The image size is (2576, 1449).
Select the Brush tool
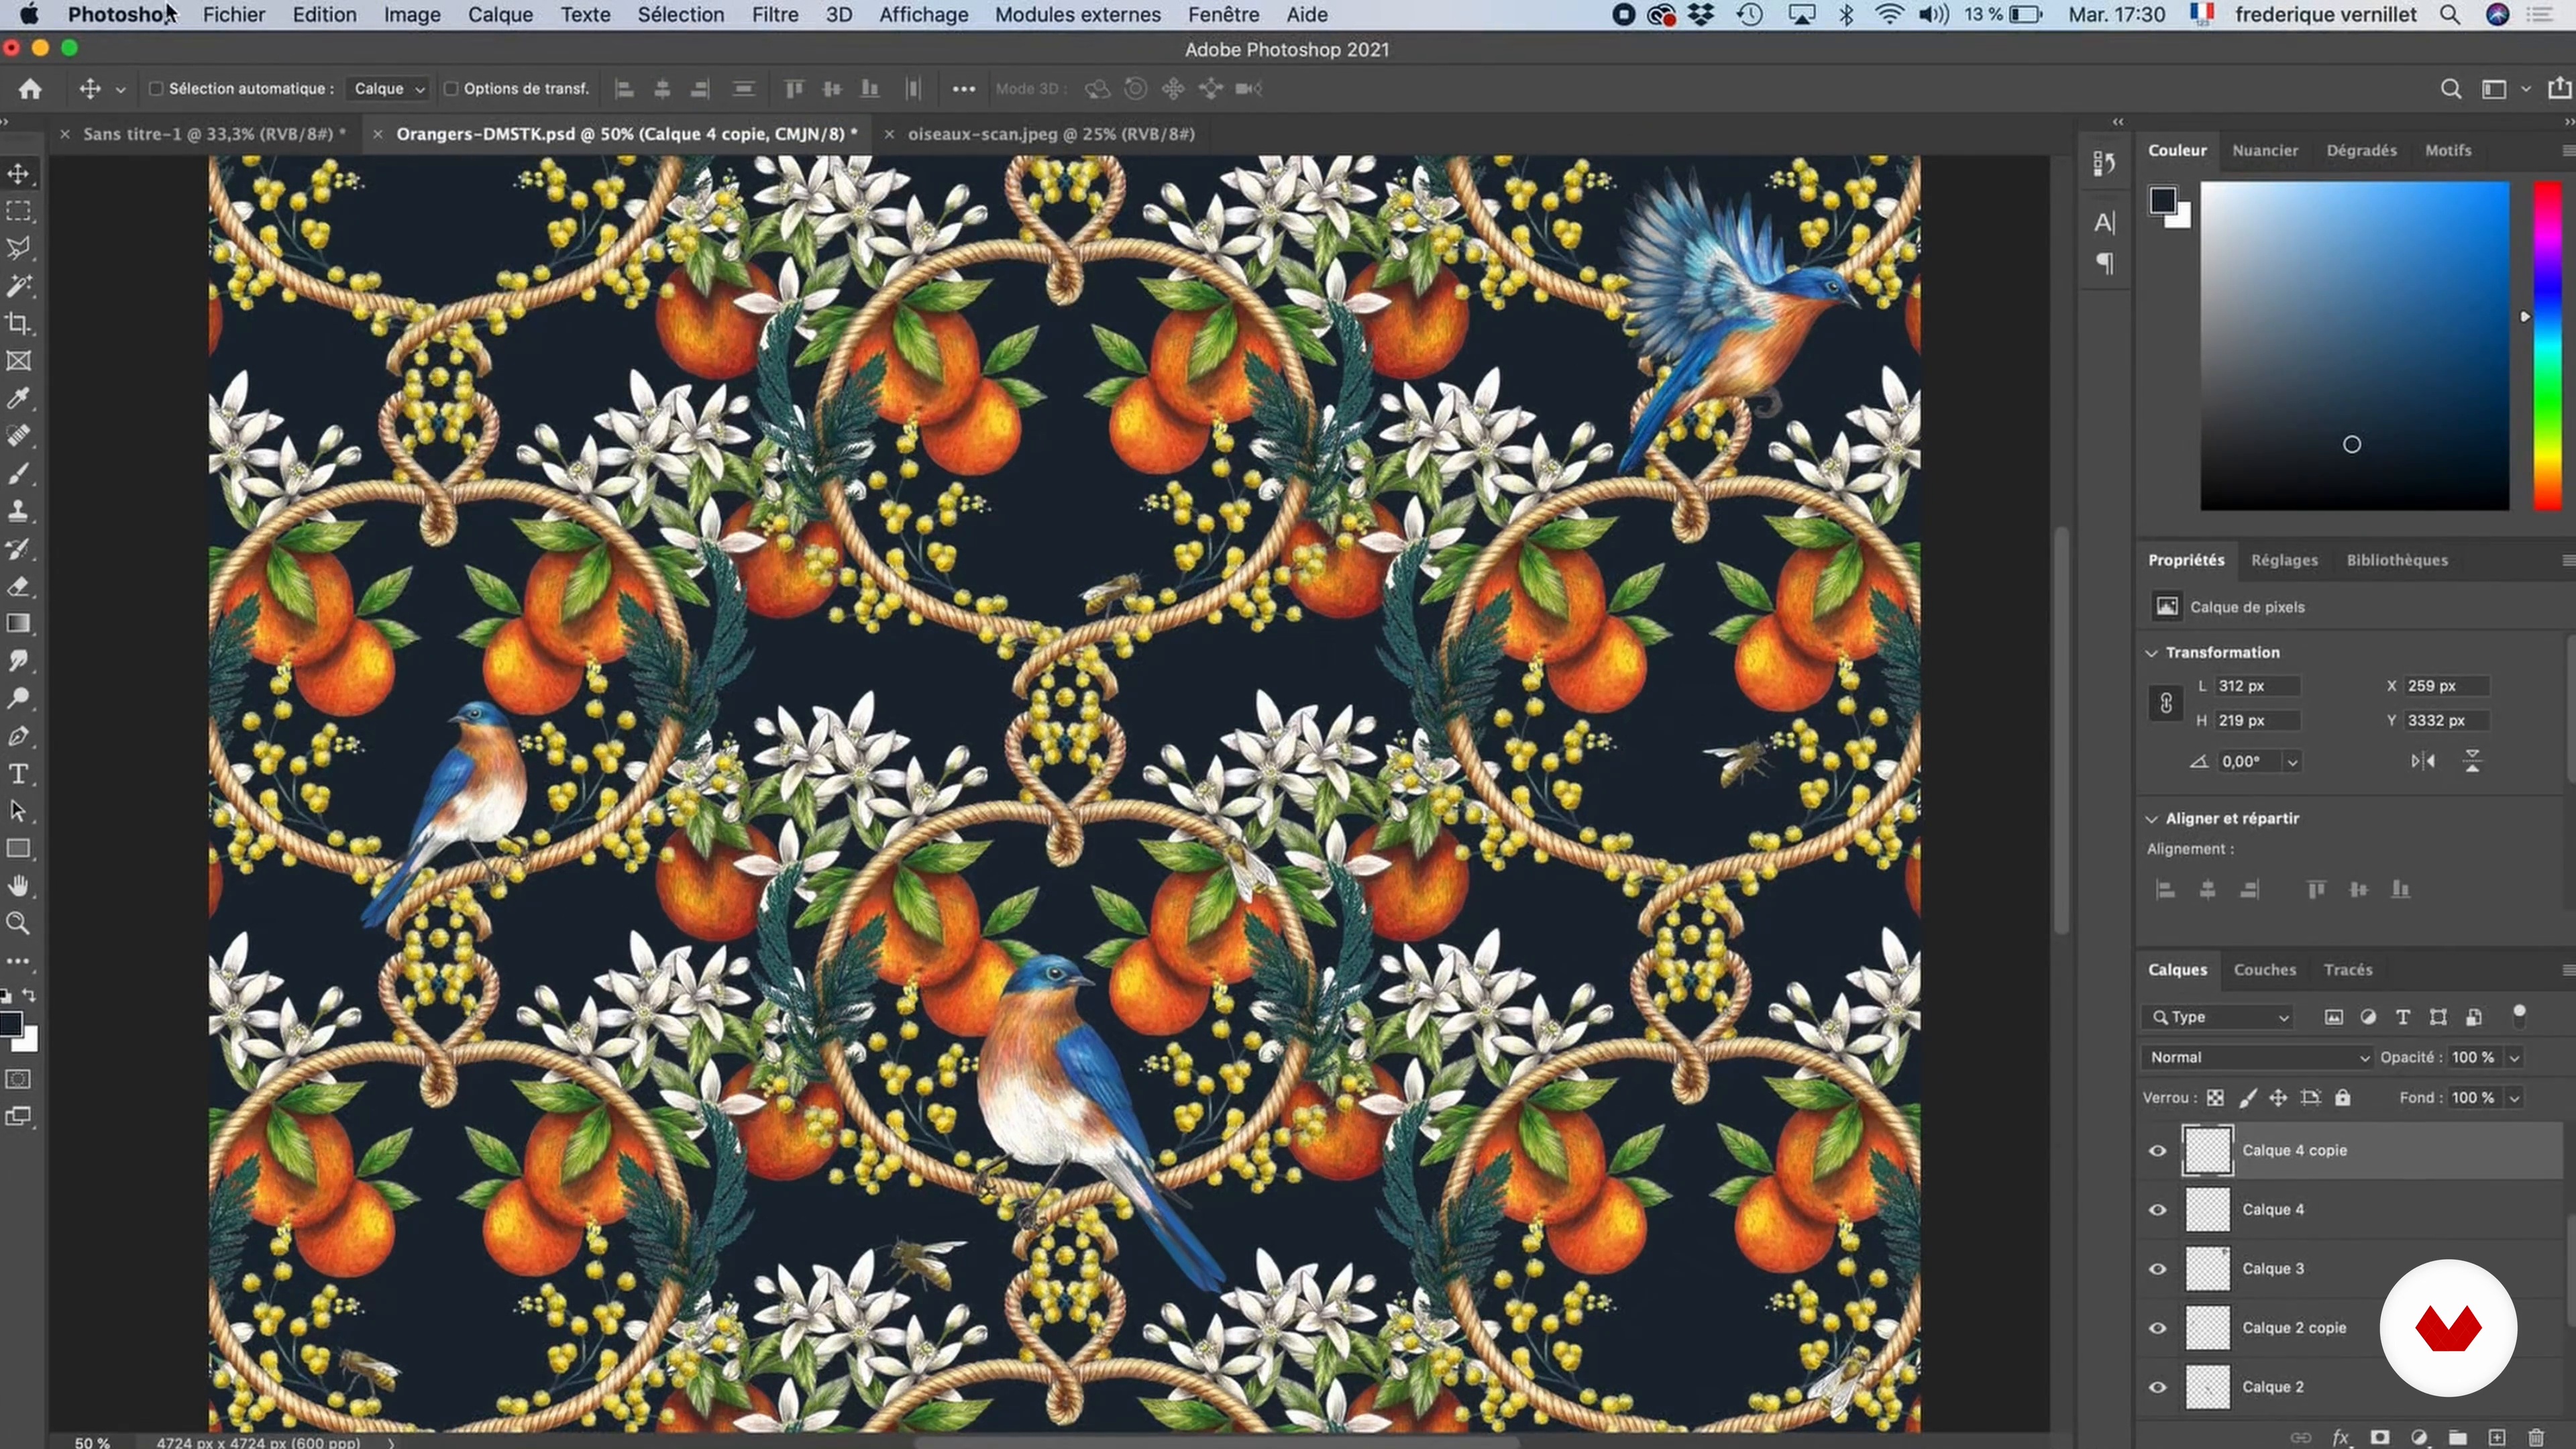tap(18, 473)
